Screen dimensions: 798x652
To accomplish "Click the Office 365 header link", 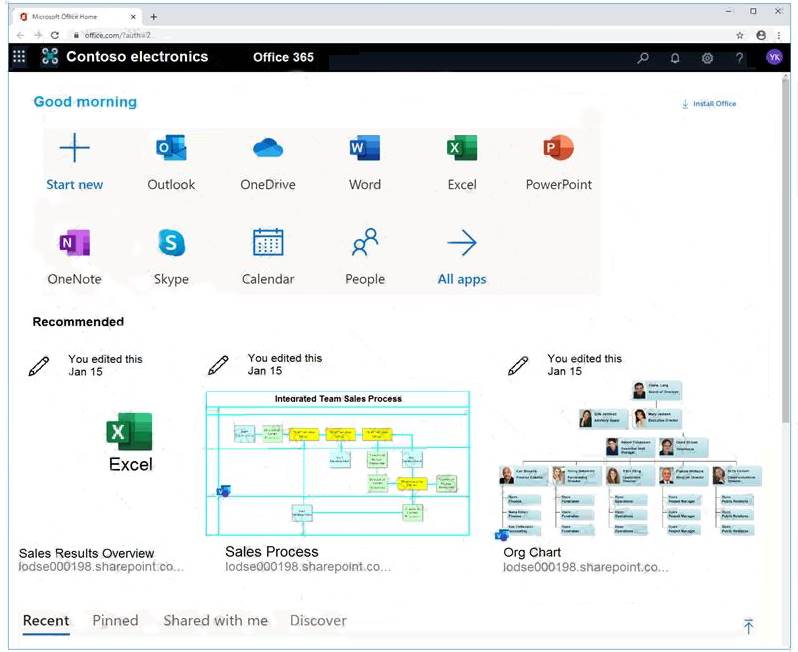I will click(283, 57).
